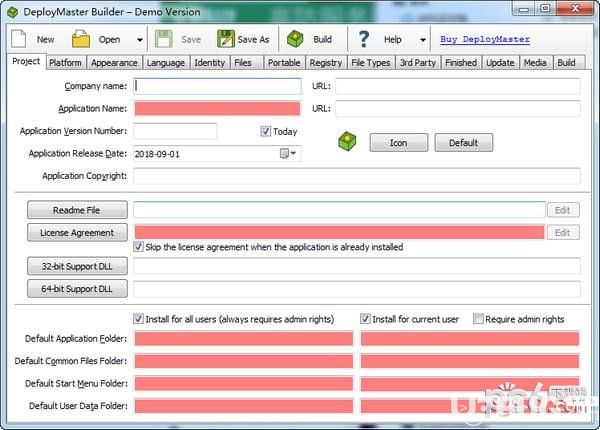Image resolution: width=600 pixels, height=430 pixels.
Task: Click the 64-bit Support DLL button
Action: (x=77, y=289)
